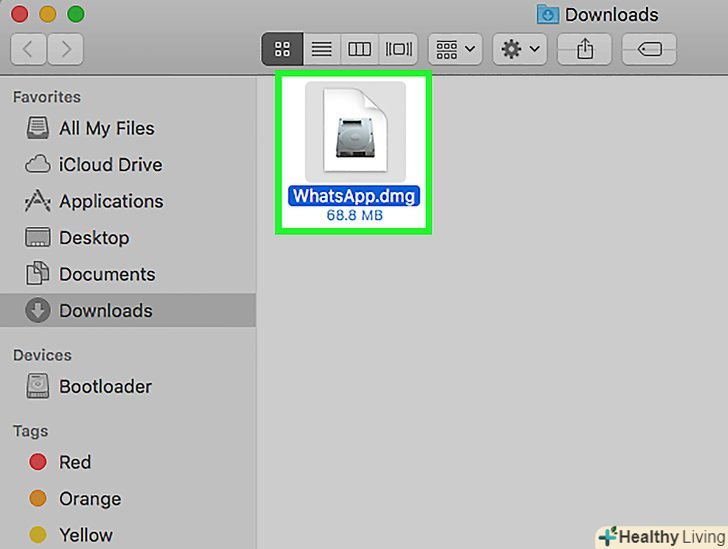This screenshot has width=728, height=549.
Task: Click the orange tag color dot
Action: (38, 498)
